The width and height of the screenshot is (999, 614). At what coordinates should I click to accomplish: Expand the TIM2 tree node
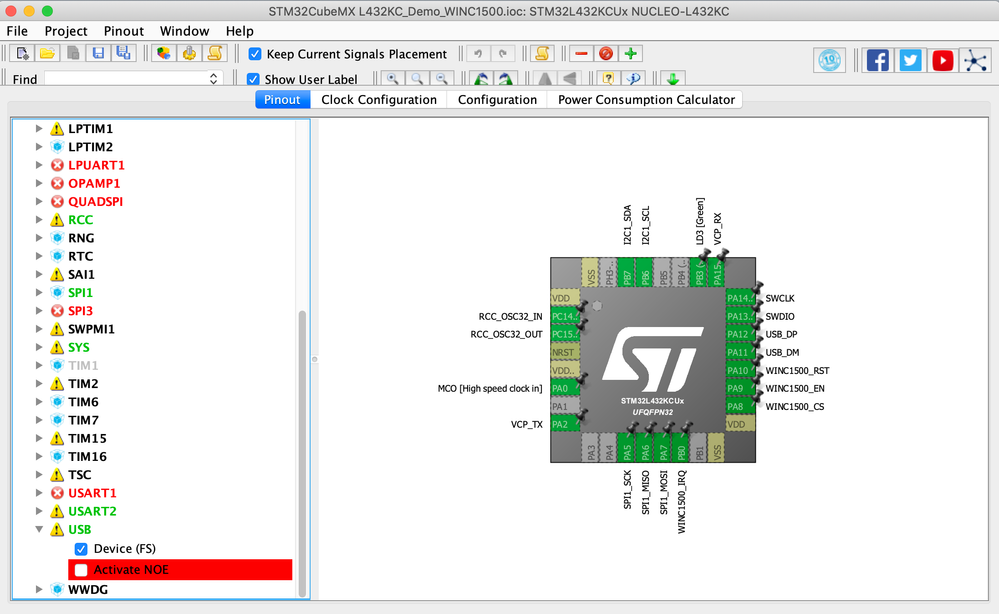pos(39,383)
